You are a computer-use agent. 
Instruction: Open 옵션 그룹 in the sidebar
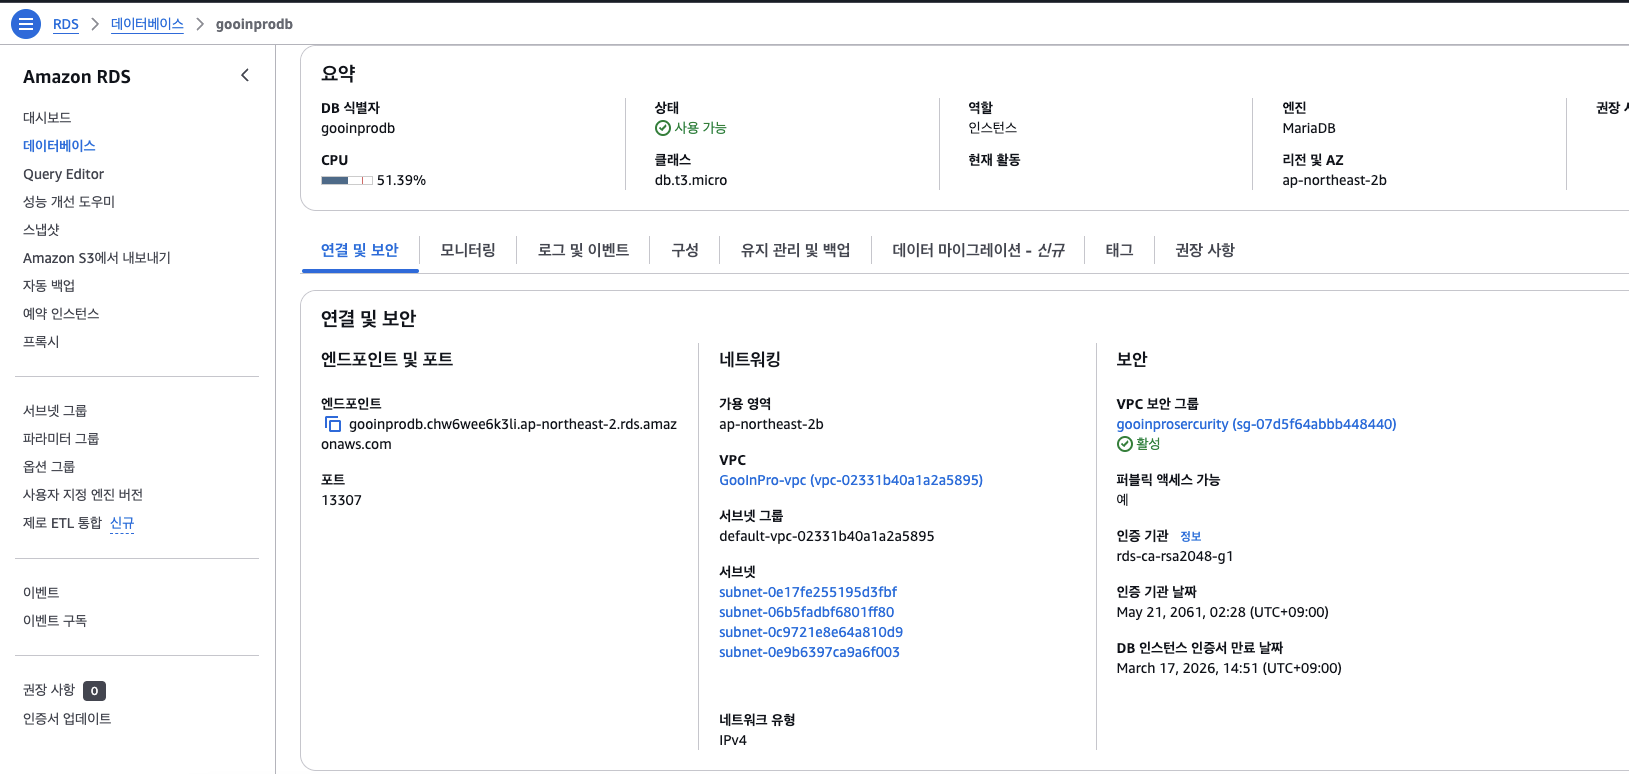[49, 467]
